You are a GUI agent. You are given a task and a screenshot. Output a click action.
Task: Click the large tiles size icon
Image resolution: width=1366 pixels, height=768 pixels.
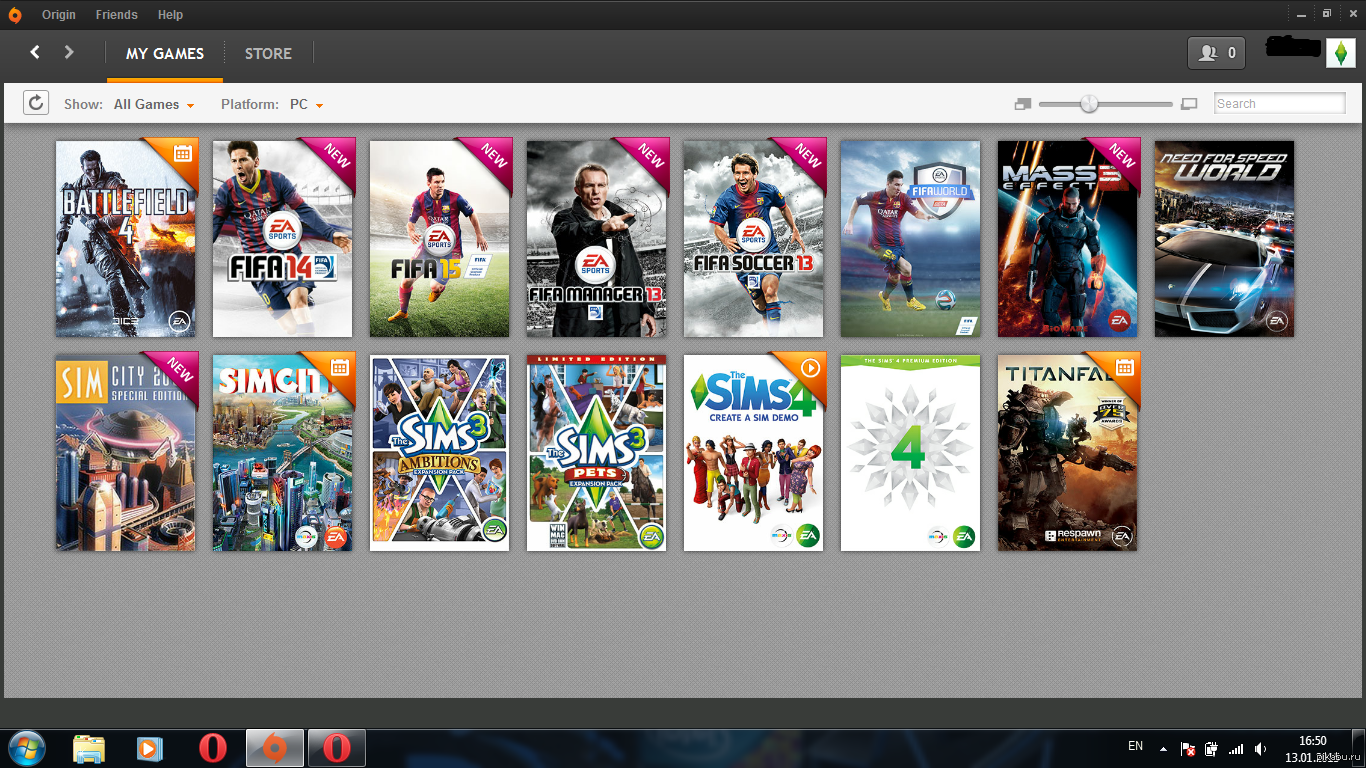click(1189, 104)
